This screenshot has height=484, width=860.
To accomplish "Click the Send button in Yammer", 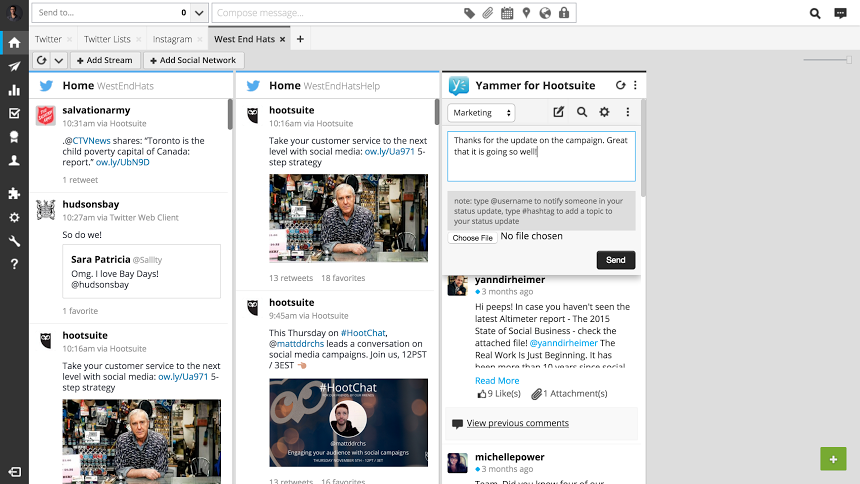I will click(615, 260).
